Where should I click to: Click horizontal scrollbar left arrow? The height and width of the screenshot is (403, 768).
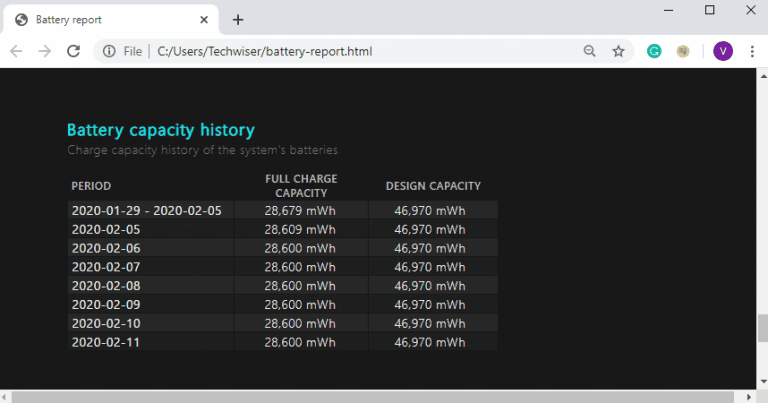(x=4, y=397)
